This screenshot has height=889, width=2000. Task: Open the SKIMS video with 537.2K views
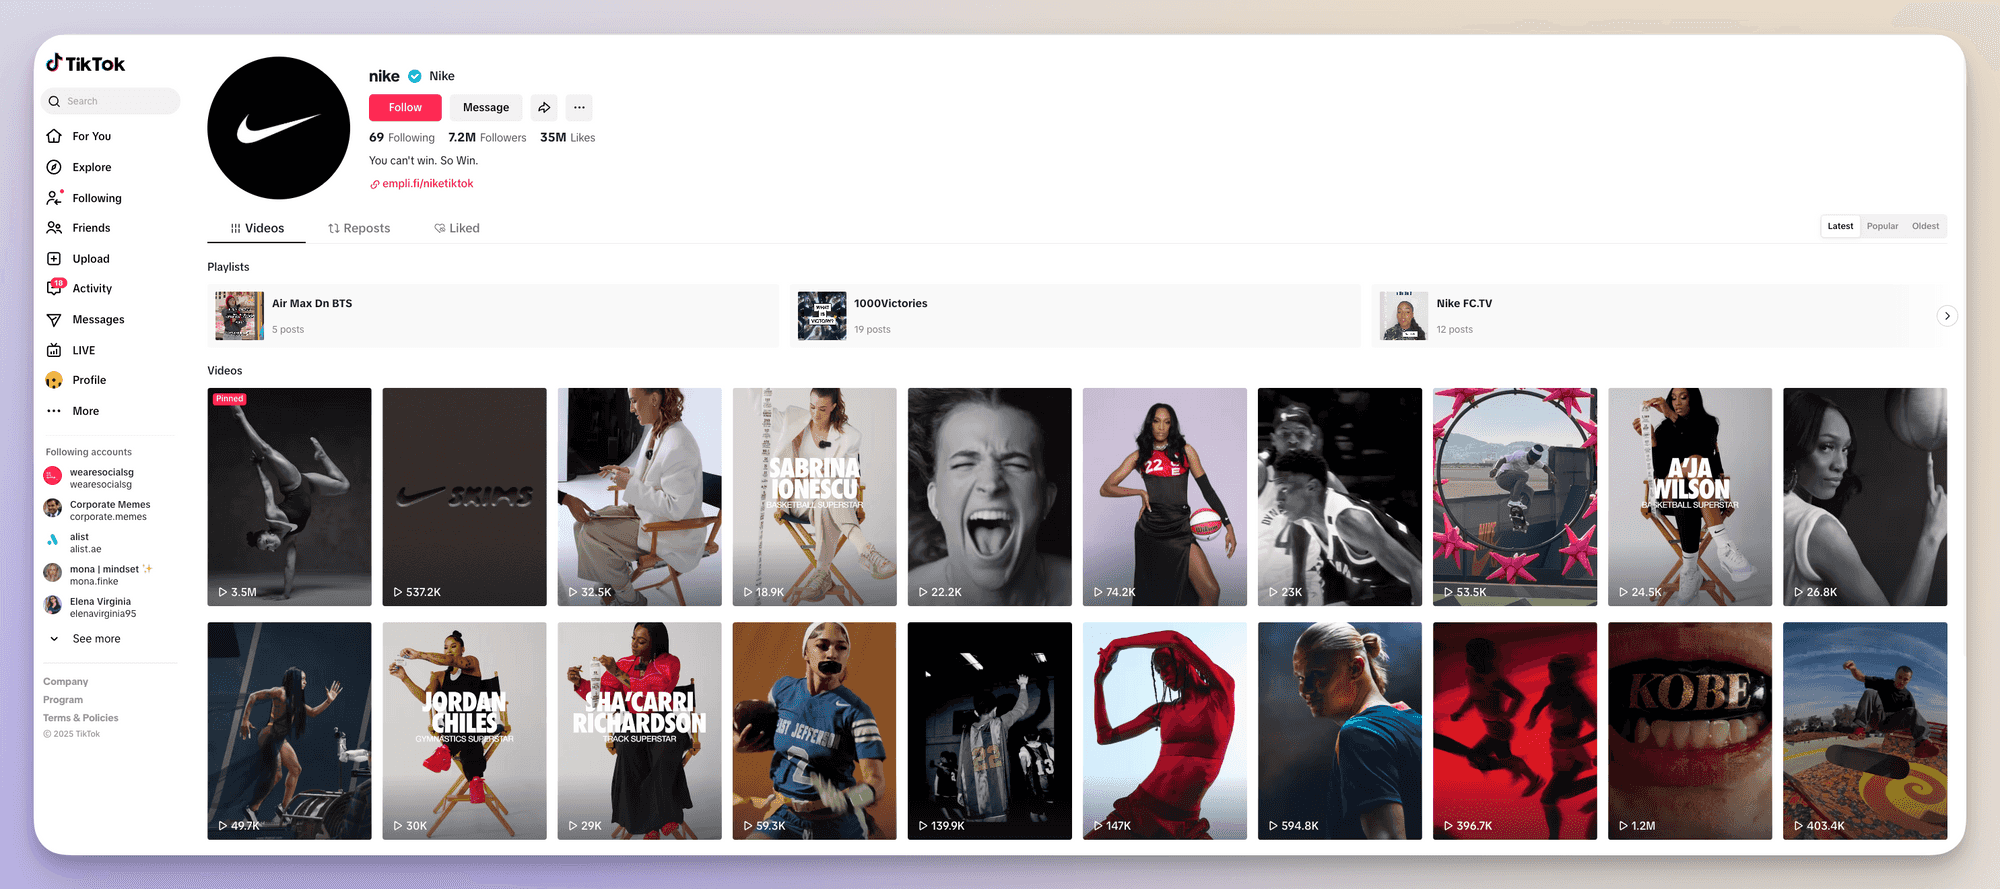click(465, 497)
